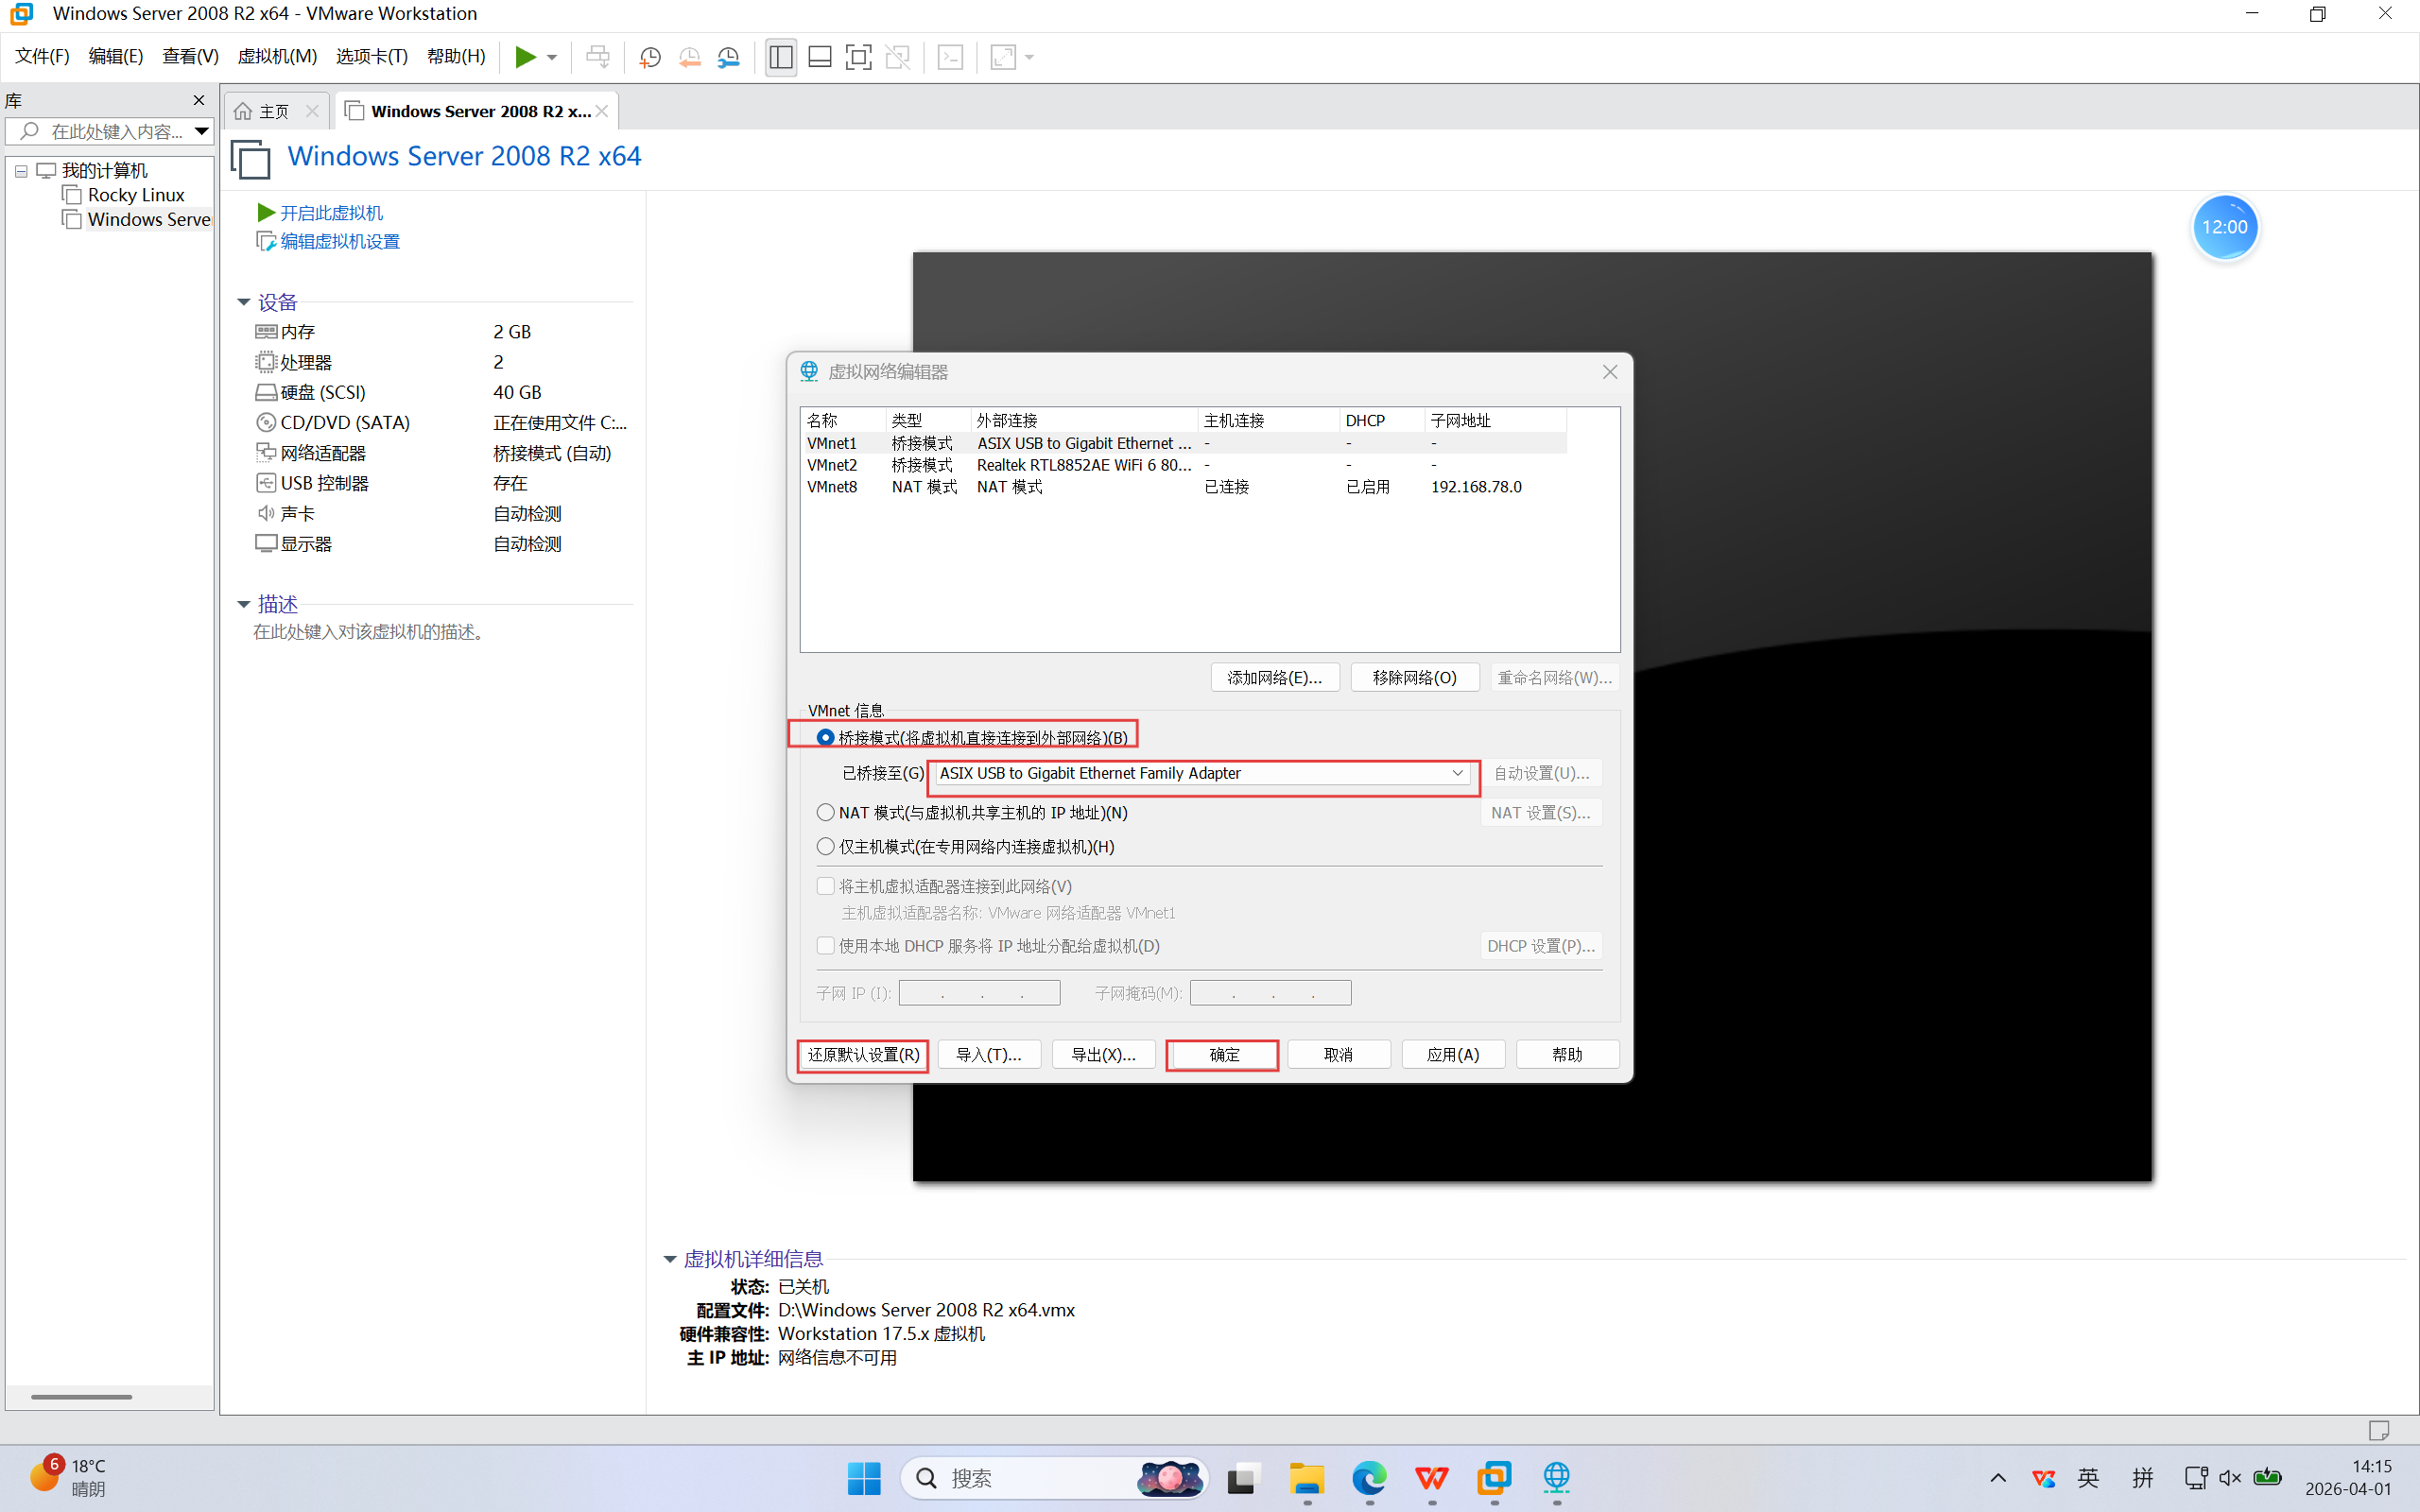Open the console view toolbar icon
This screenshot has width=2420, height=1512.
click(950, 57)
